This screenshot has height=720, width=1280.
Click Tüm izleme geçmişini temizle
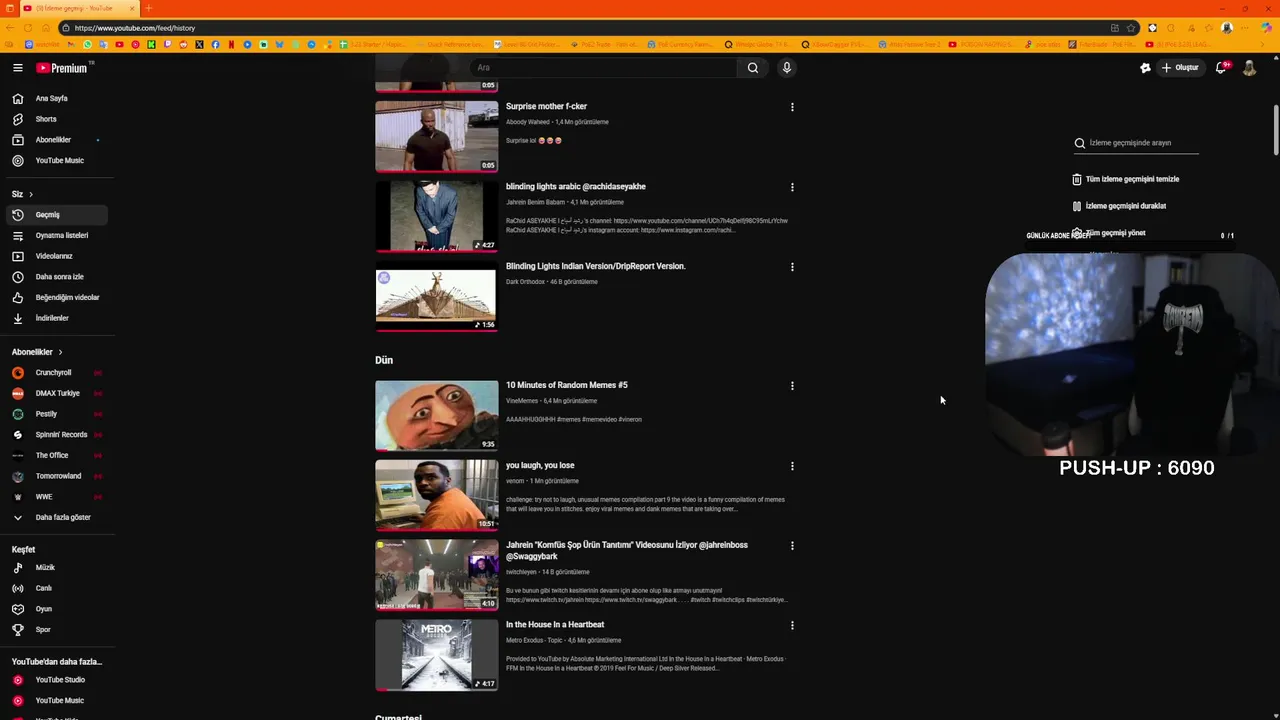pos(1125,179)
